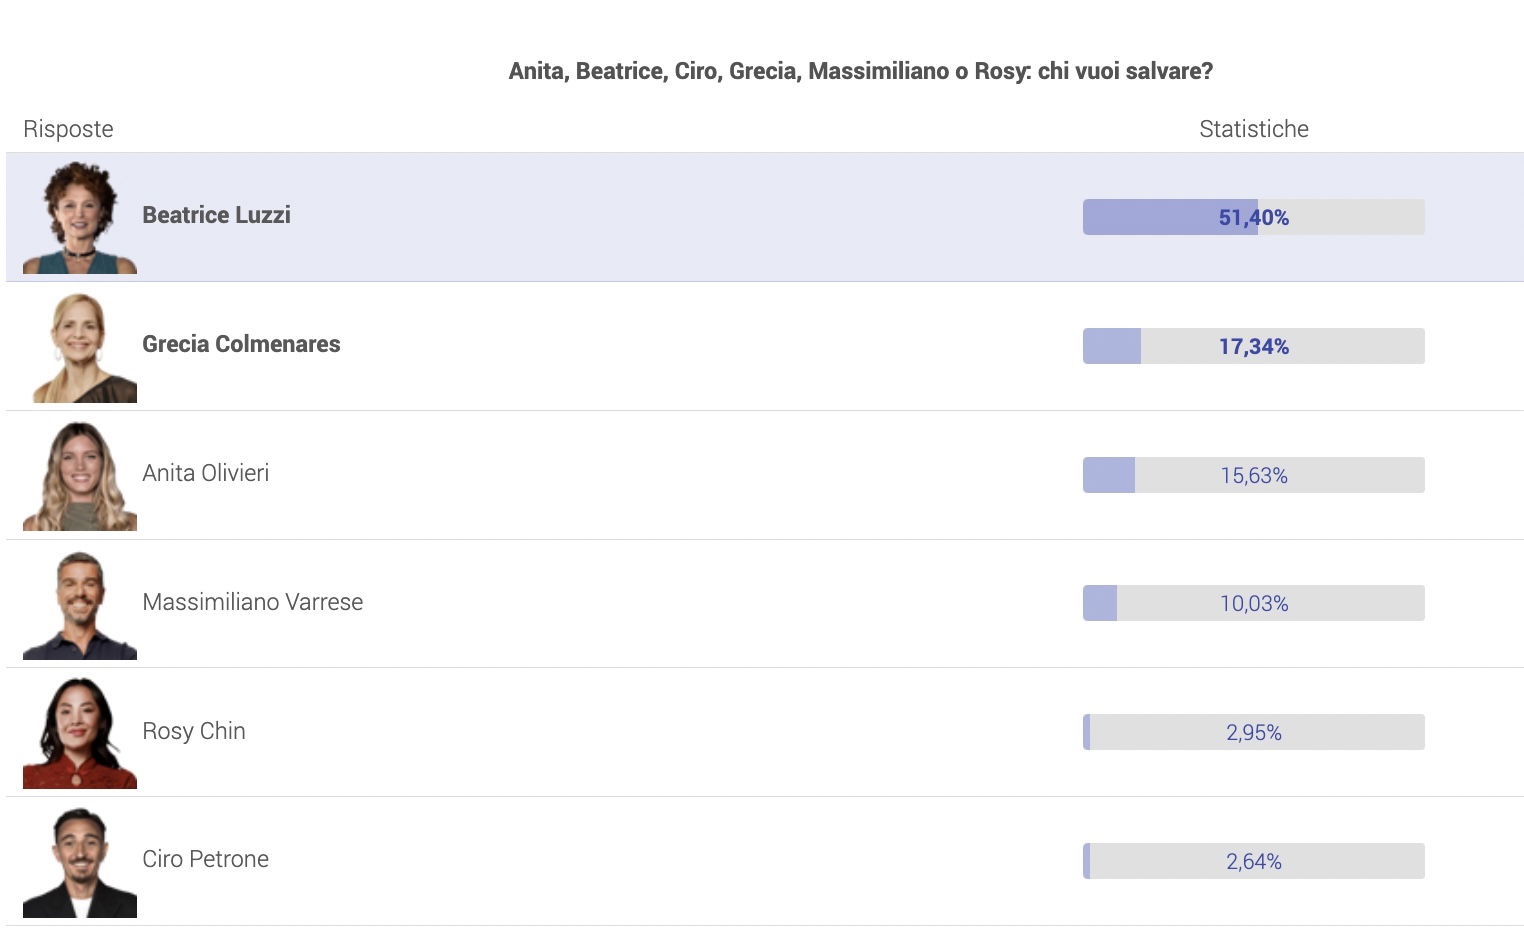
Task: Click Anita Olivieri's portrait photo
Action: coord(80,475)
